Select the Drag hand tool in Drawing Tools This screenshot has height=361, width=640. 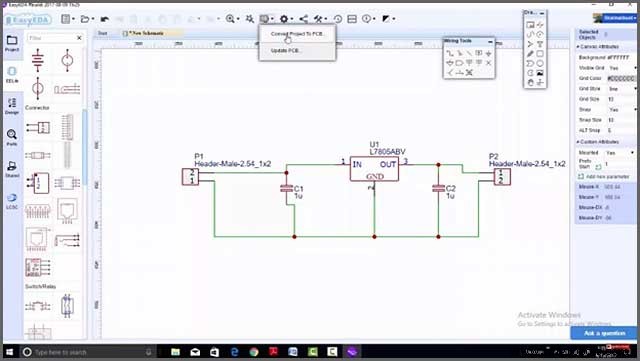(x=530, y=82)
